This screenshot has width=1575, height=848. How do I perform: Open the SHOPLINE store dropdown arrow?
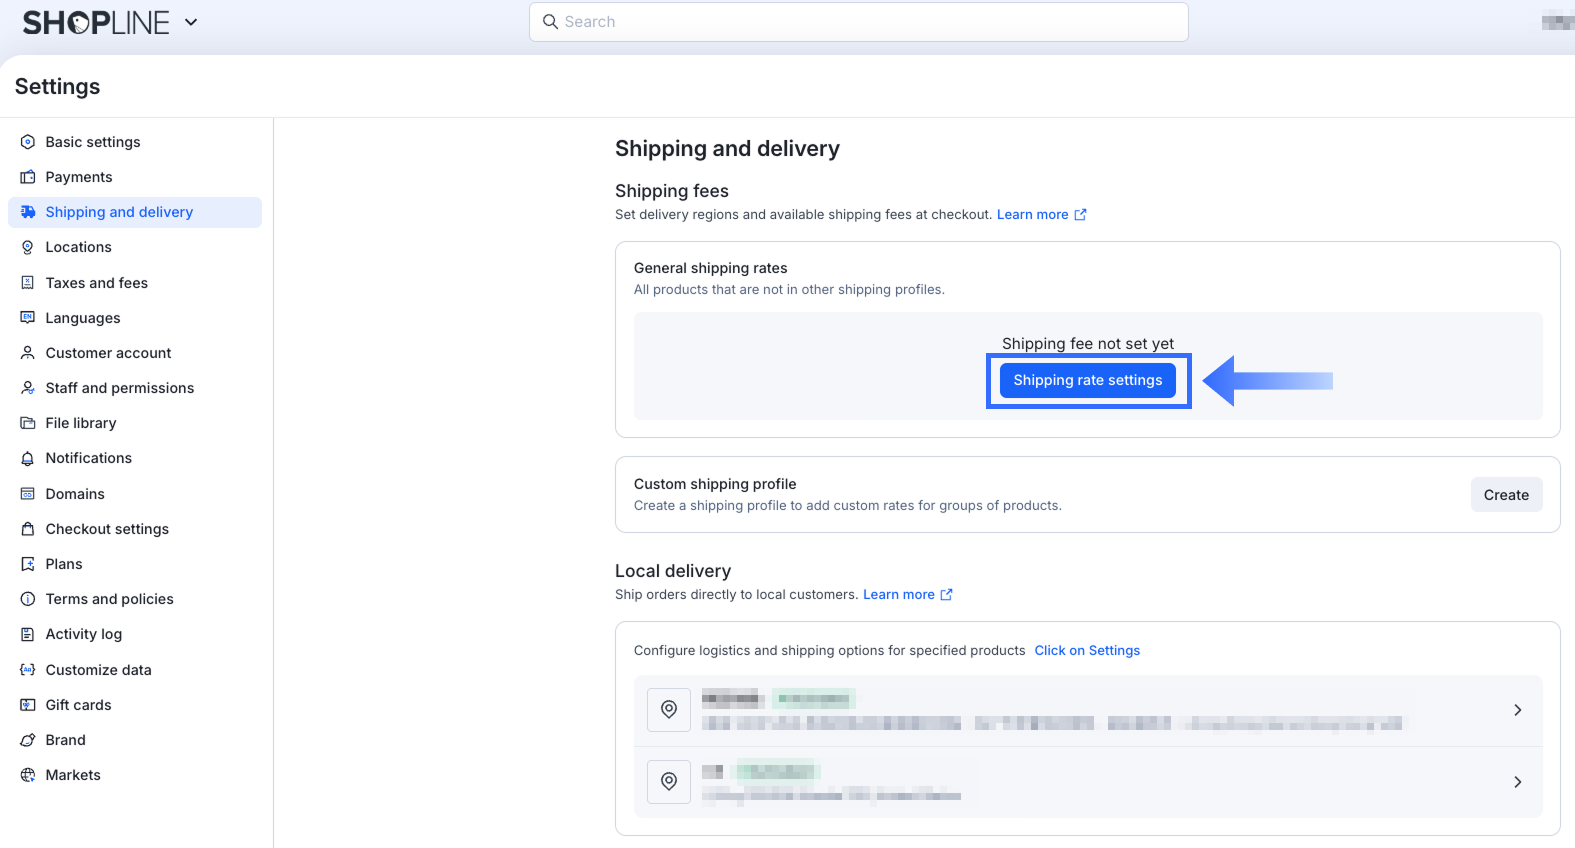pyautogui.click(x=191, y=22)
